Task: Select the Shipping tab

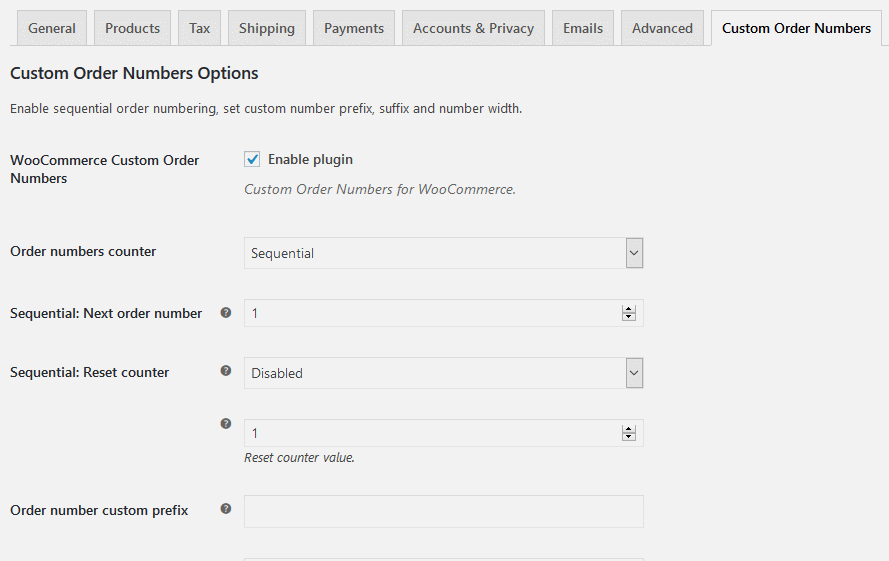Action: tap(267, 28)
